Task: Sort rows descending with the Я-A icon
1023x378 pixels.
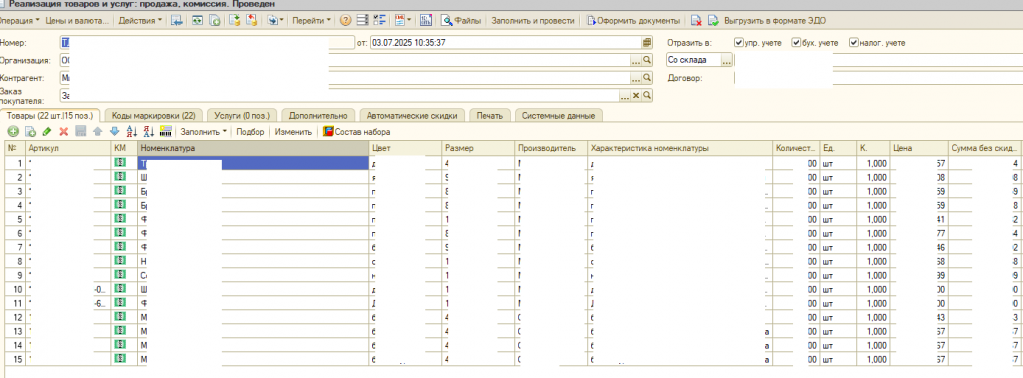Action: click(x=148, y=132)
